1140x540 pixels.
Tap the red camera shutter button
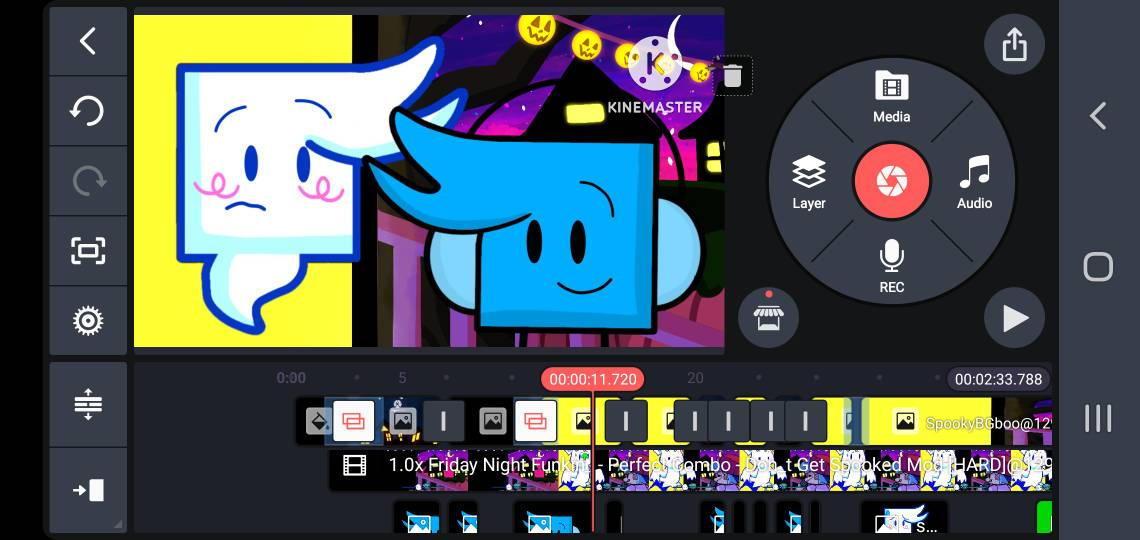[892, 180]
